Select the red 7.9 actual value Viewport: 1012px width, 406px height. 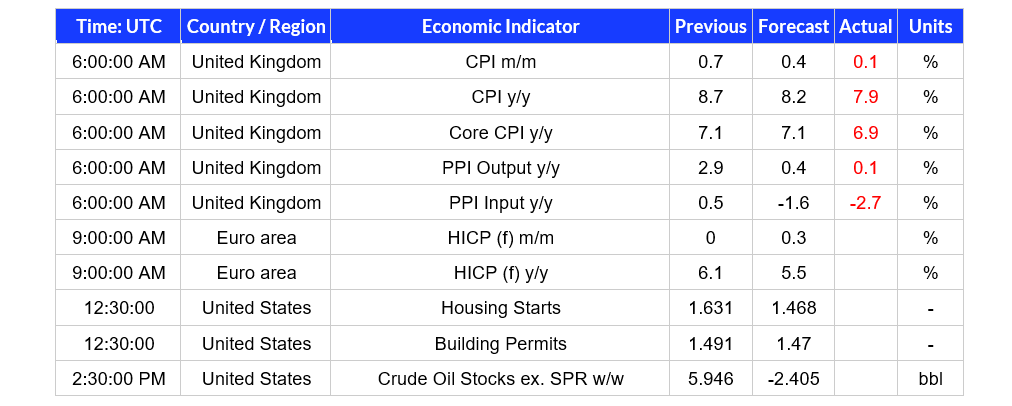(x=865, y=97)
